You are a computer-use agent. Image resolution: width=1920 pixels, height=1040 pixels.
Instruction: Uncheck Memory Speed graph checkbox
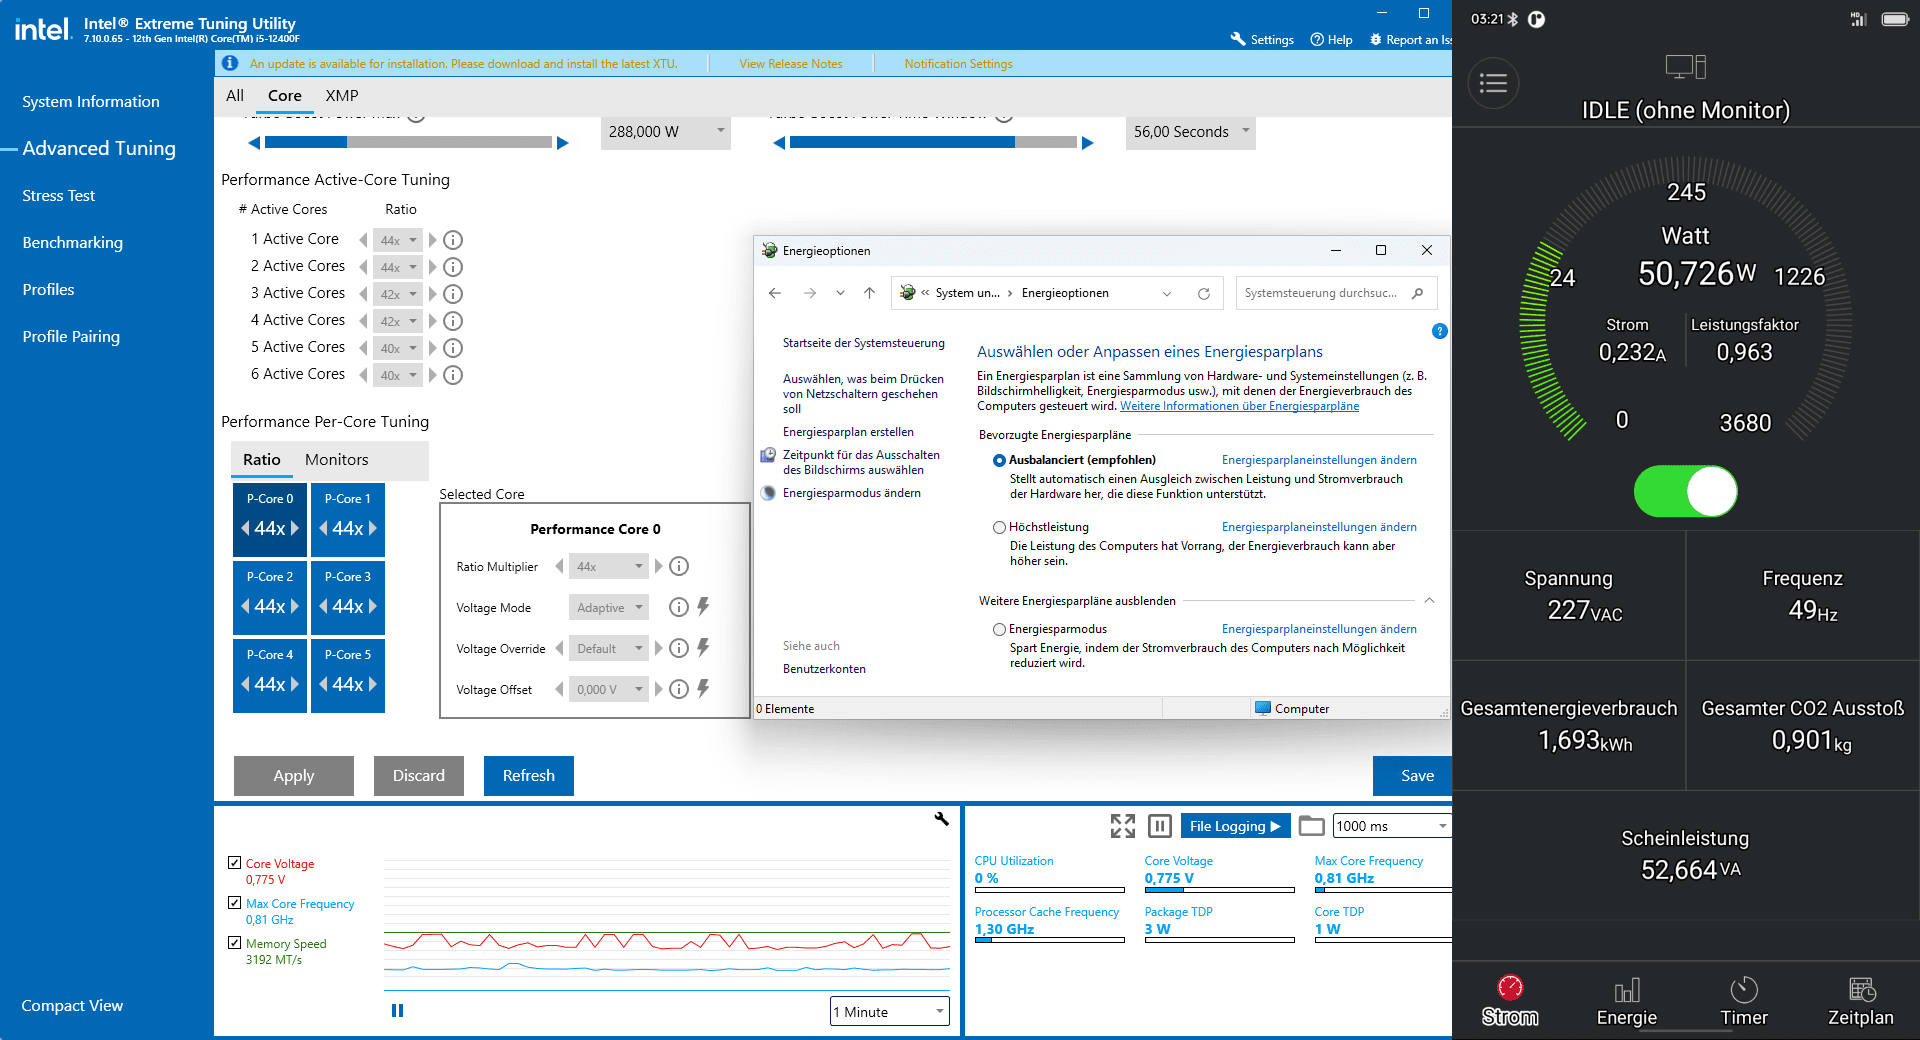[x=234, y=942]
